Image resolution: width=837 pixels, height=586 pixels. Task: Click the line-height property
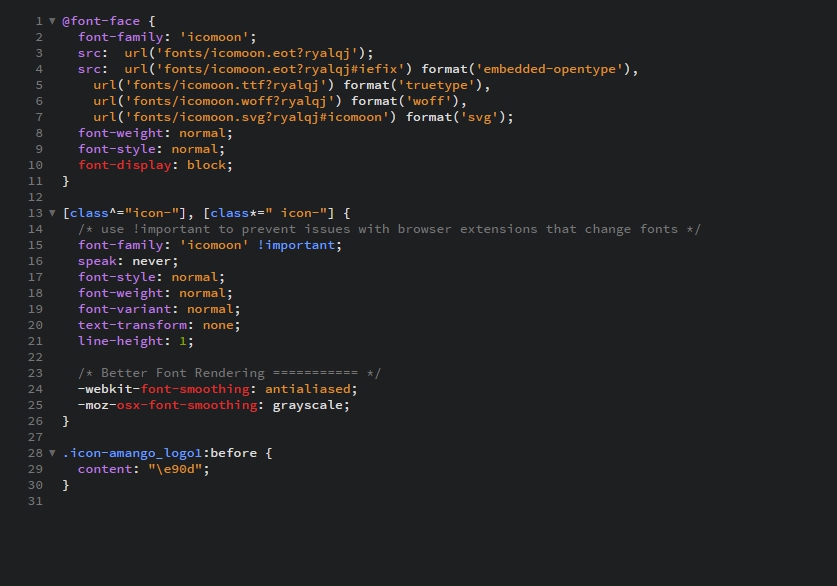click(121, 342)
